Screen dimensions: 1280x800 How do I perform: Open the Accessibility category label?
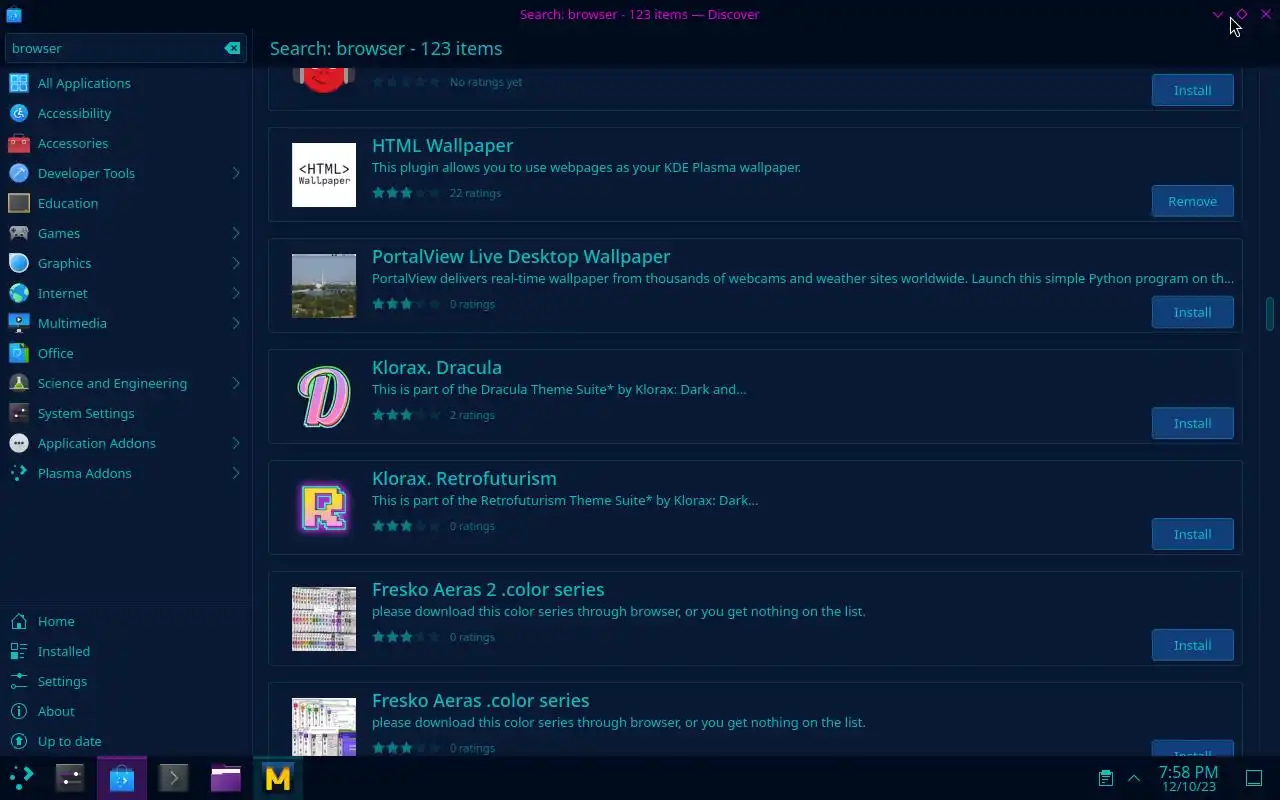pos(74,113)
